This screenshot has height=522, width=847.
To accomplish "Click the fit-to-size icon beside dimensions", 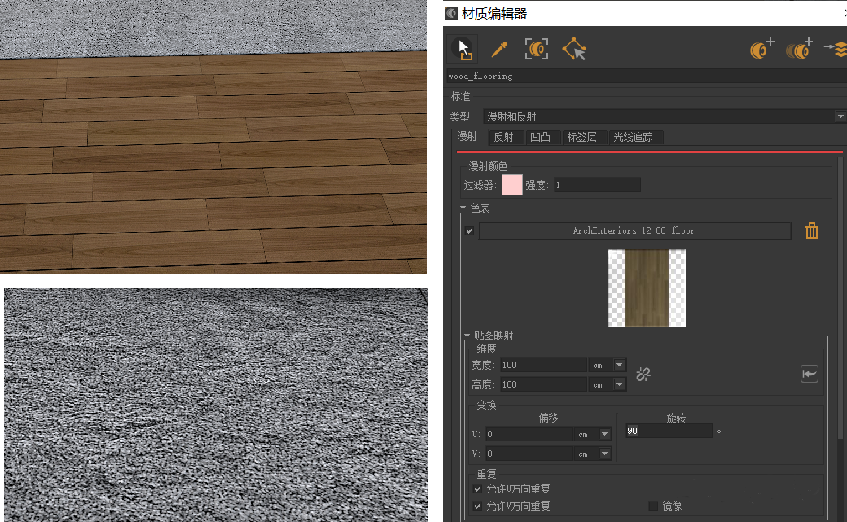I will pyautogui.click(x=809, y=374).
